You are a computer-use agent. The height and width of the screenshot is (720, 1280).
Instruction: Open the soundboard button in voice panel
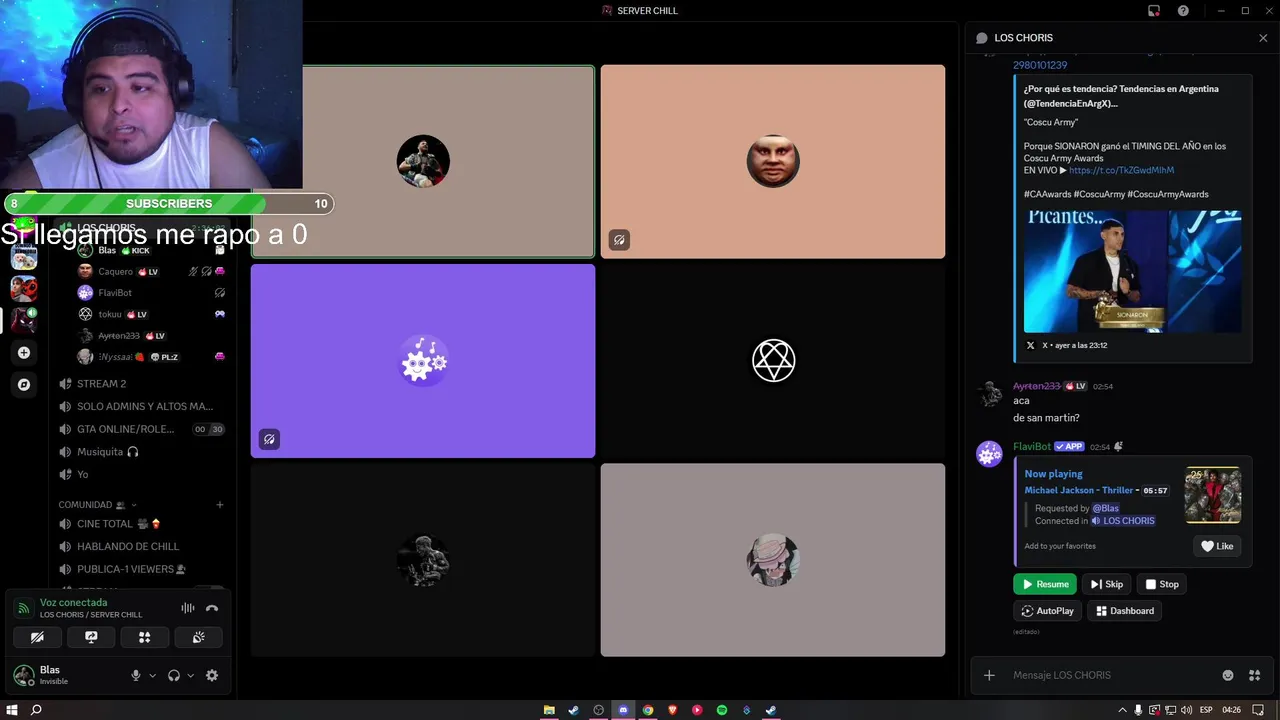coord(198,637)
